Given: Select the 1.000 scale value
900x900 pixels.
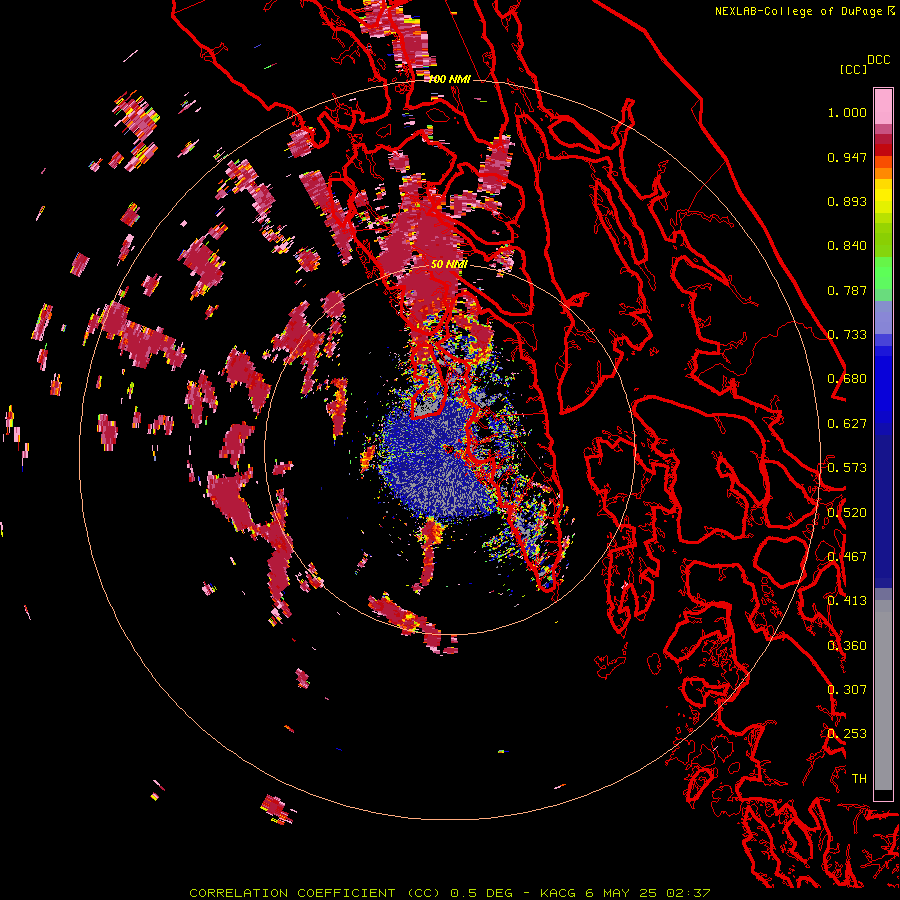Looking at the screenshot, I should click(847, 112).
